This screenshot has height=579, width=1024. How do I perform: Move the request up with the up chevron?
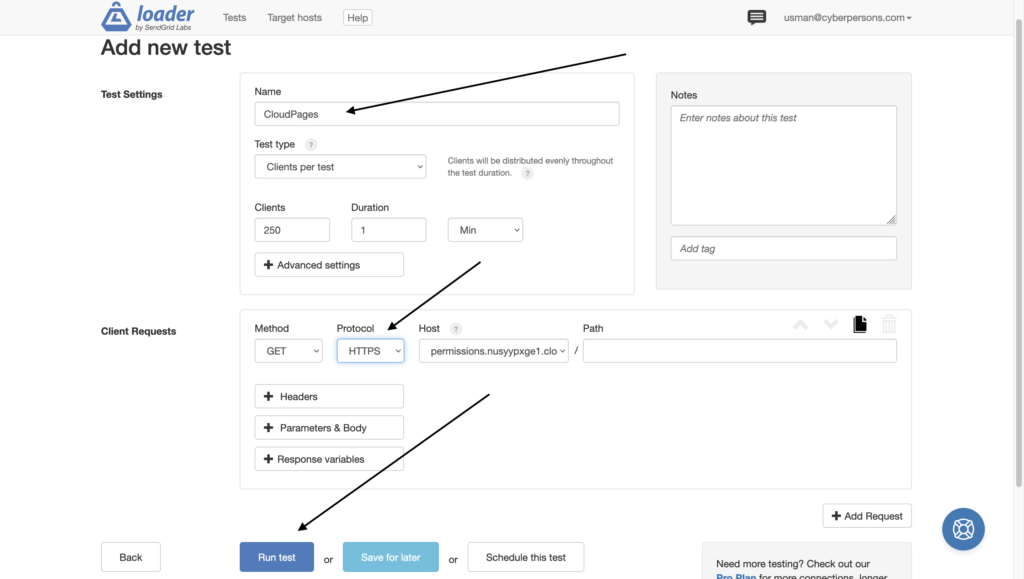[800, 324]
